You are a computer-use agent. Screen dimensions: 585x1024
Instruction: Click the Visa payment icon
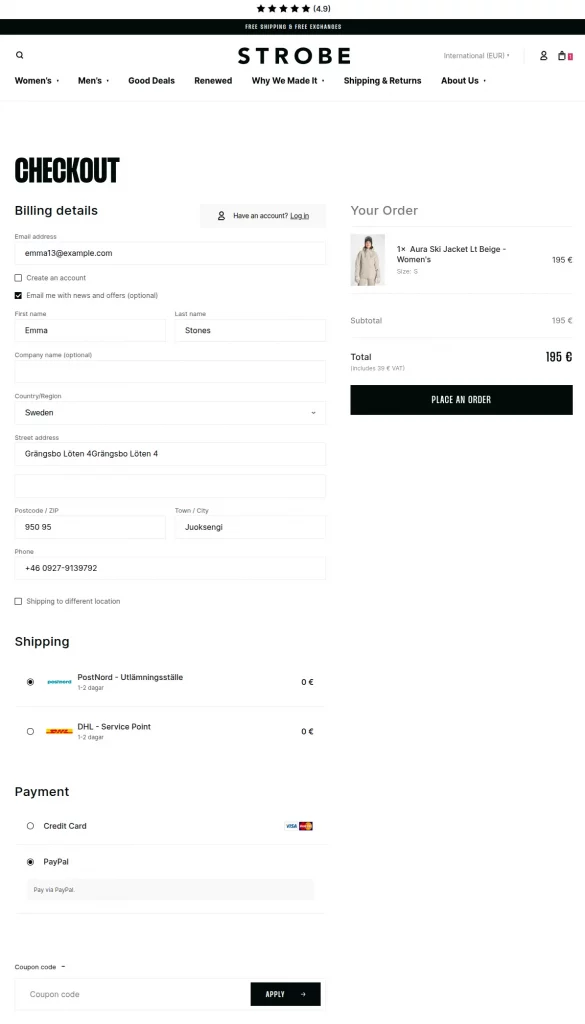[289, 825]
